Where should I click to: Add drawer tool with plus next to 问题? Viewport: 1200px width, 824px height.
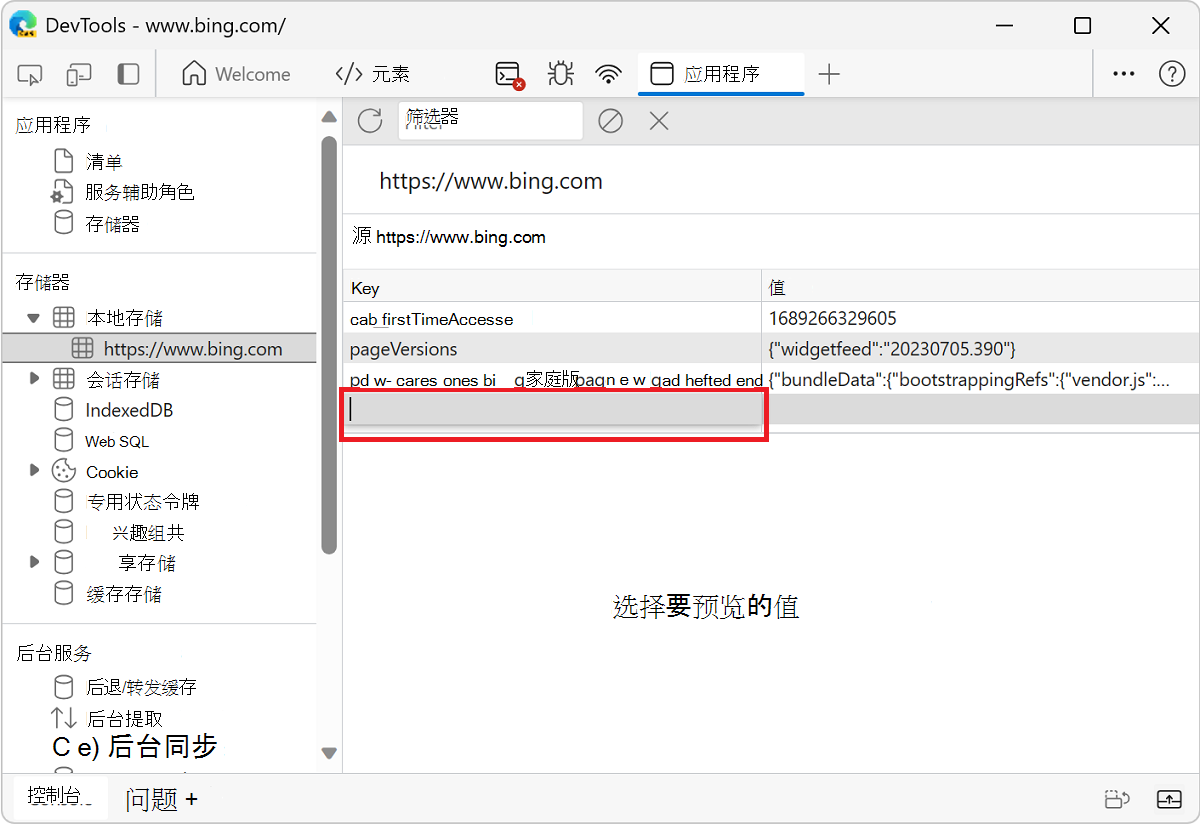click(192, 799)
